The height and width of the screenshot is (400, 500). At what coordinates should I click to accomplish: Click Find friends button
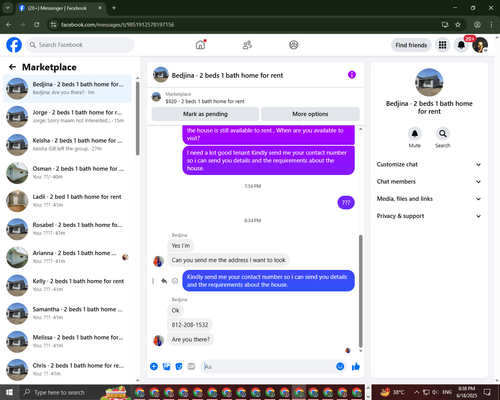pyautogui.click(x=411, y=45)
